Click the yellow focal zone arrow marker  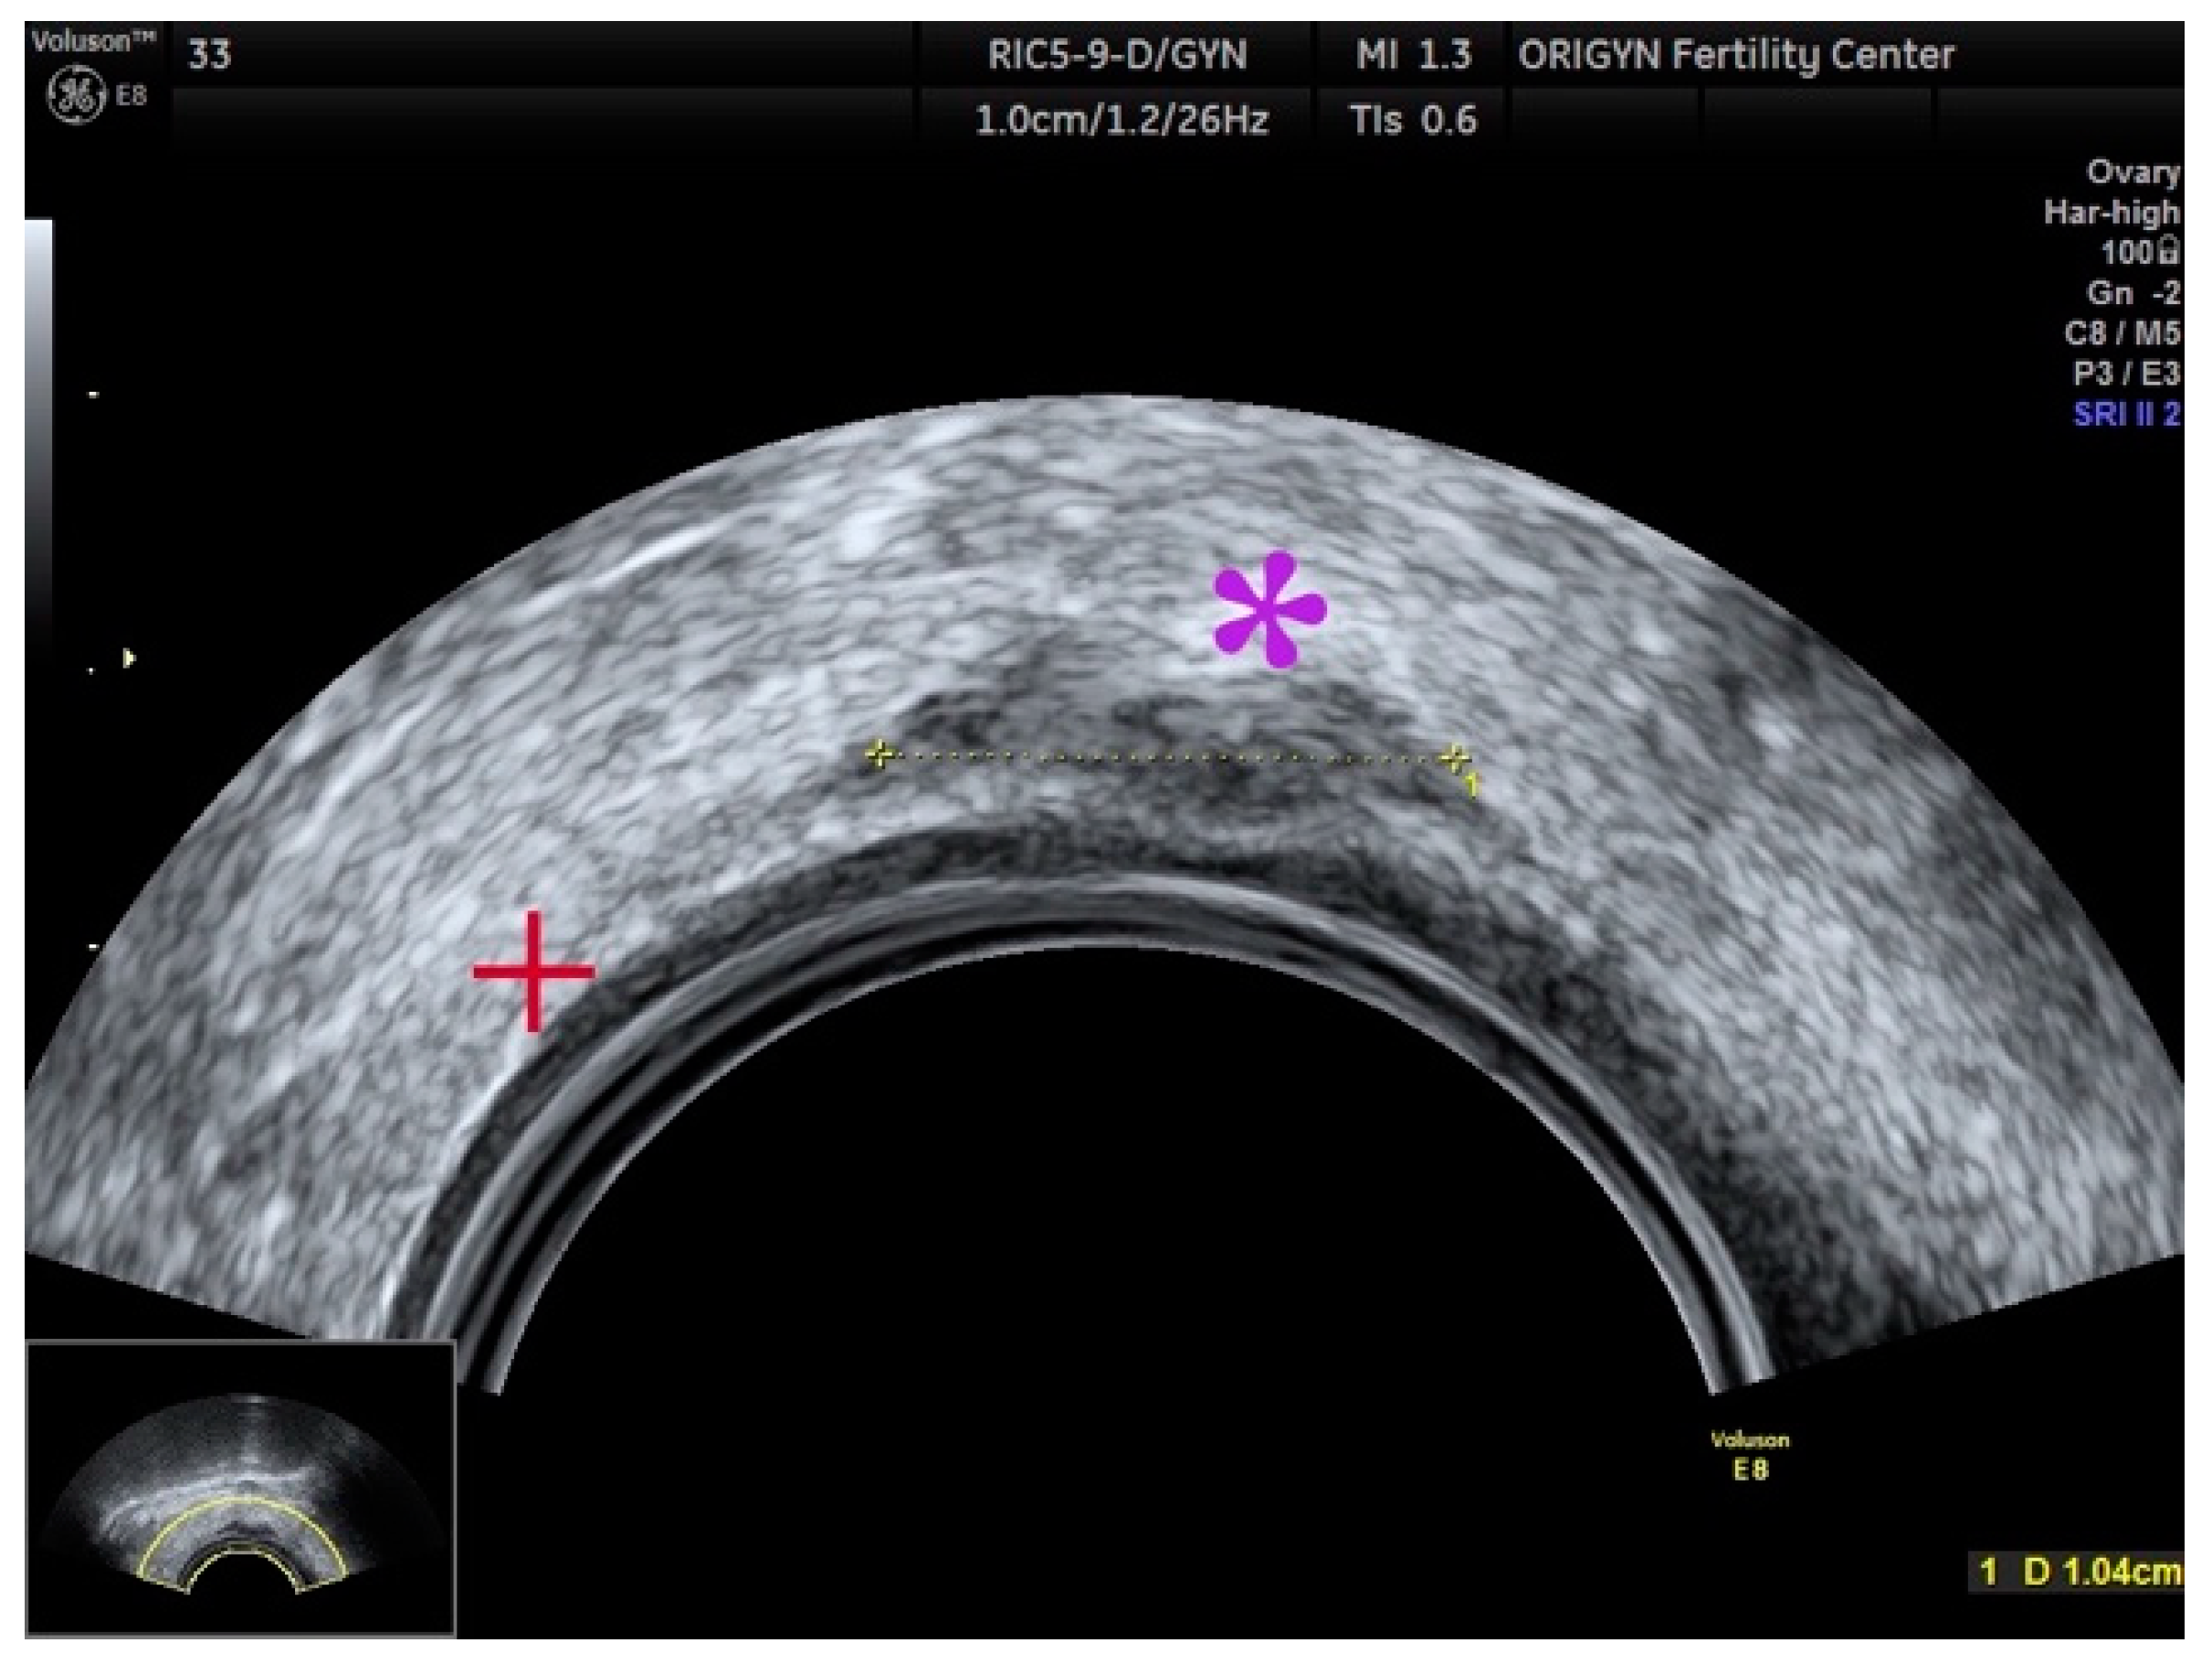tap(129, 658)
